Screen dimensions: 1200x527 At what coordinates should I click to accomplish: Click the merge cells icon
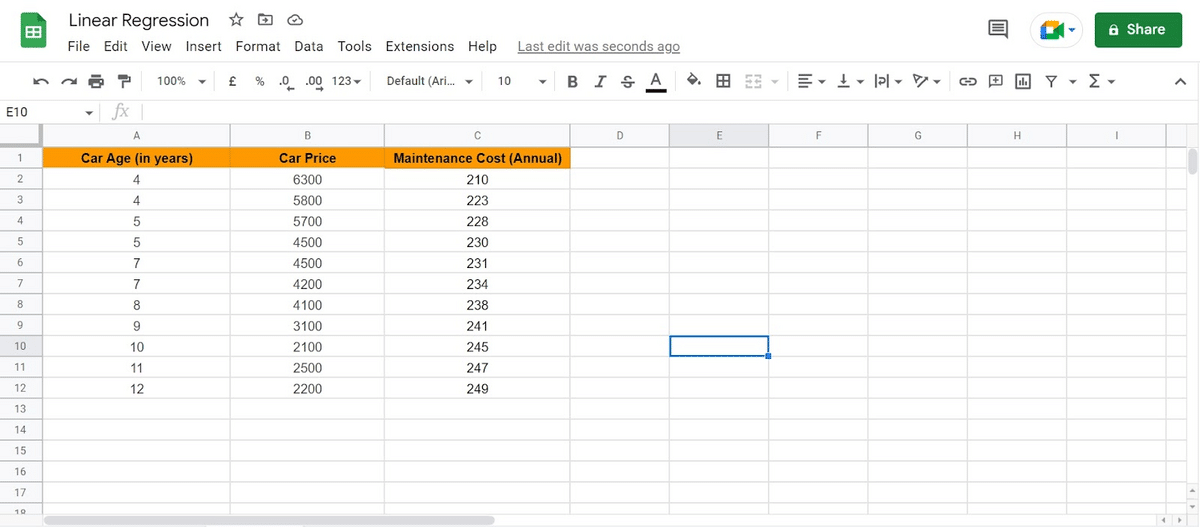click(753, 81)
